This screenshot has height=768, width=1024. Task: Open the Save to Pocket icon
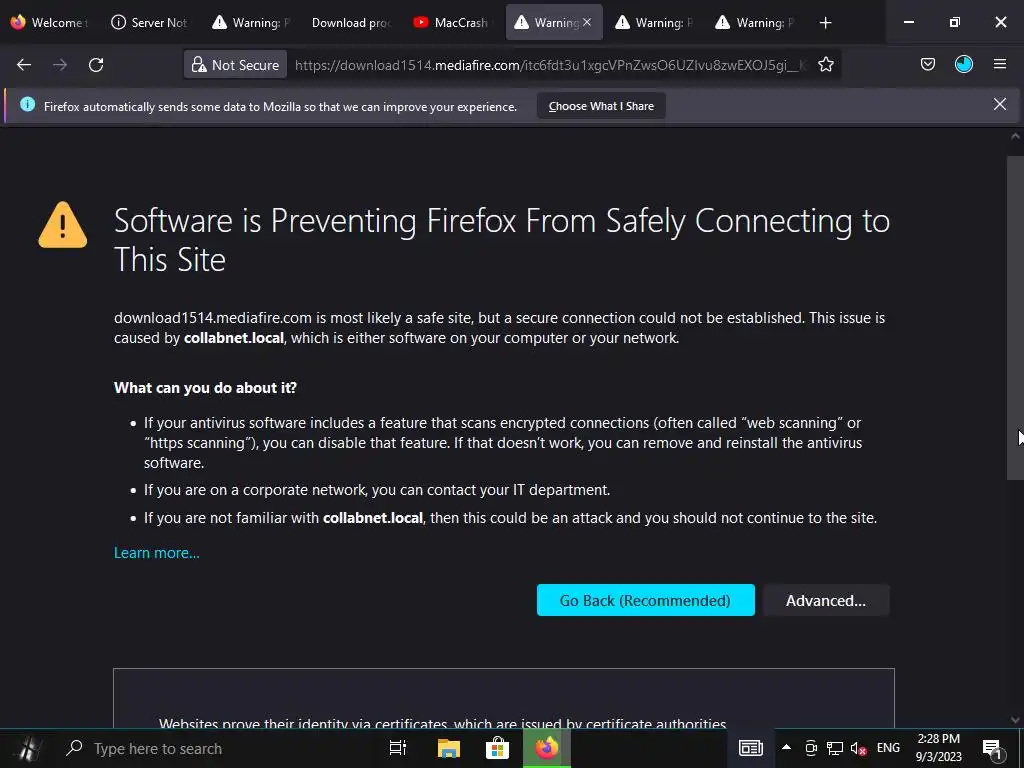[x=927, y=64]
